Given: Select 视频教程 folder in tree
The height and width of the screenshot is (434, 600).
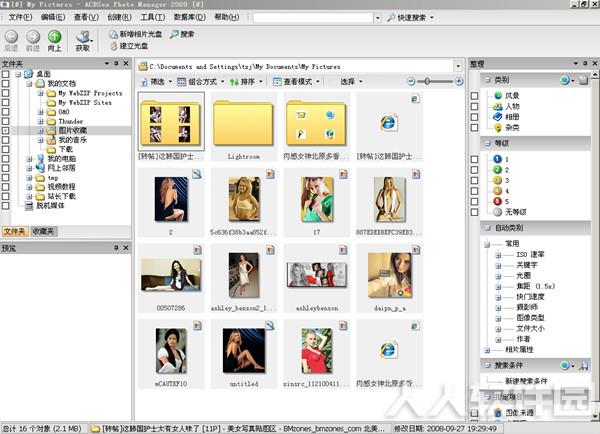Looking at the screenshot, I should coord(61,187).
